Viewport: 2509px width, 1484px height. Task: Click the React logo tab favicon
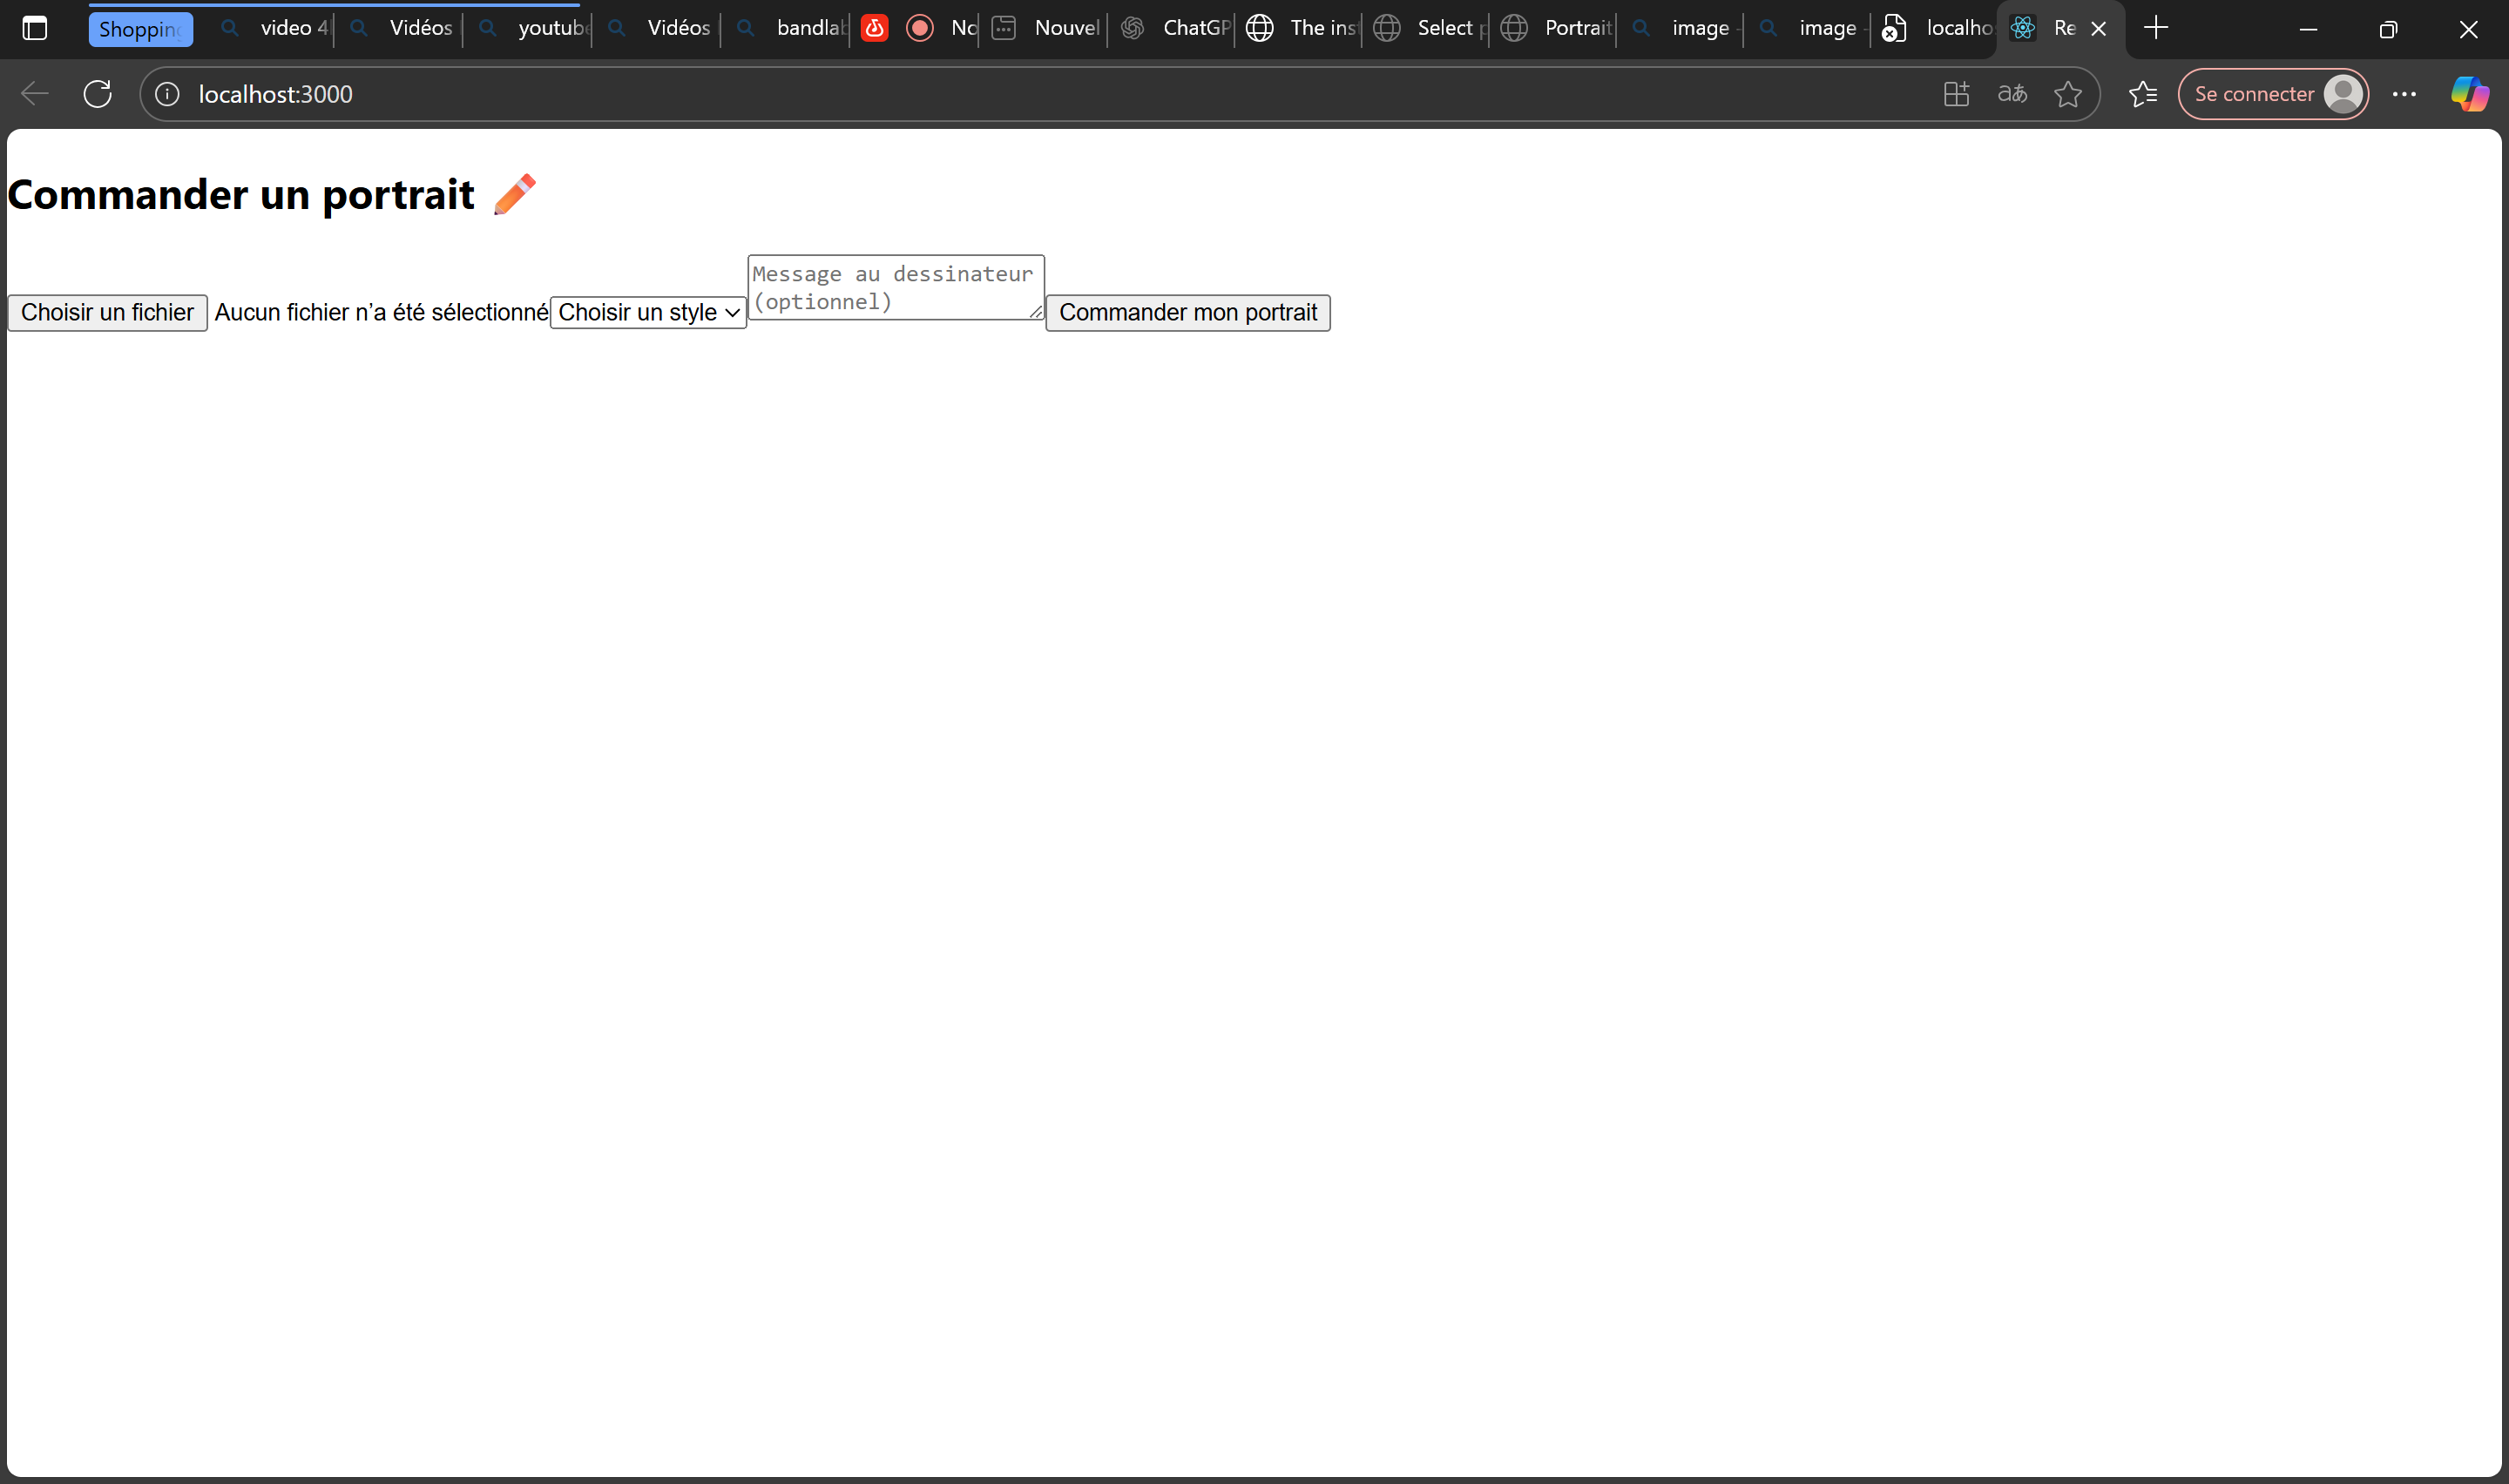pos(2023,28)
